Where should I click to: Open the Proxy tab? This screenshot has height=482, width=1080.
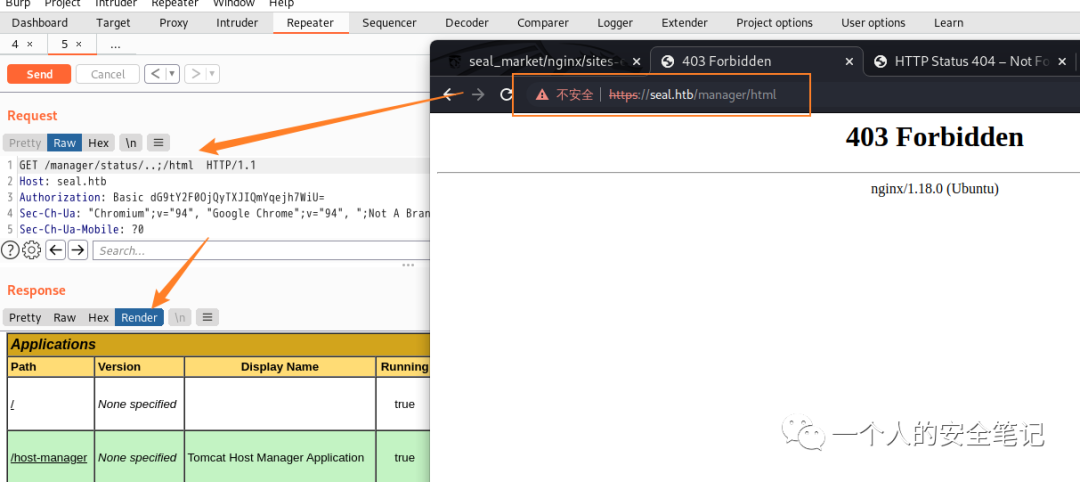174,23
